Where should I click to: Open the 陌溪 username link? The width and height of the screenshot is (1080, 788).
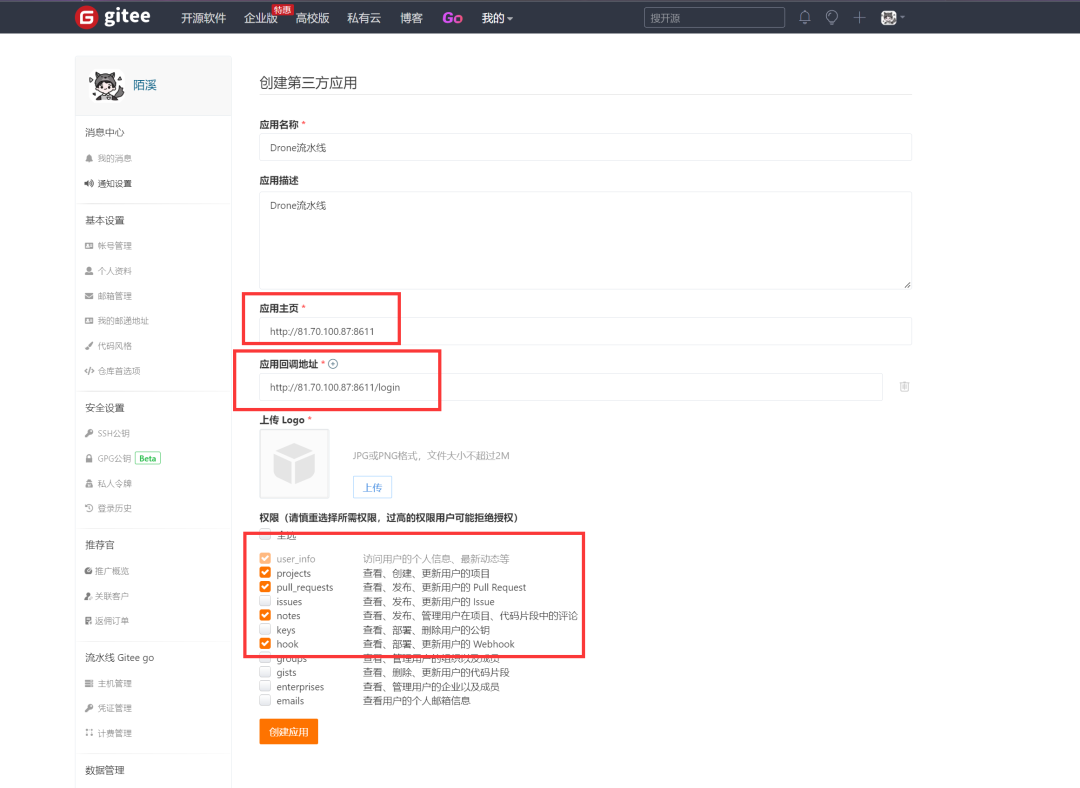click(x=145, y=85)
